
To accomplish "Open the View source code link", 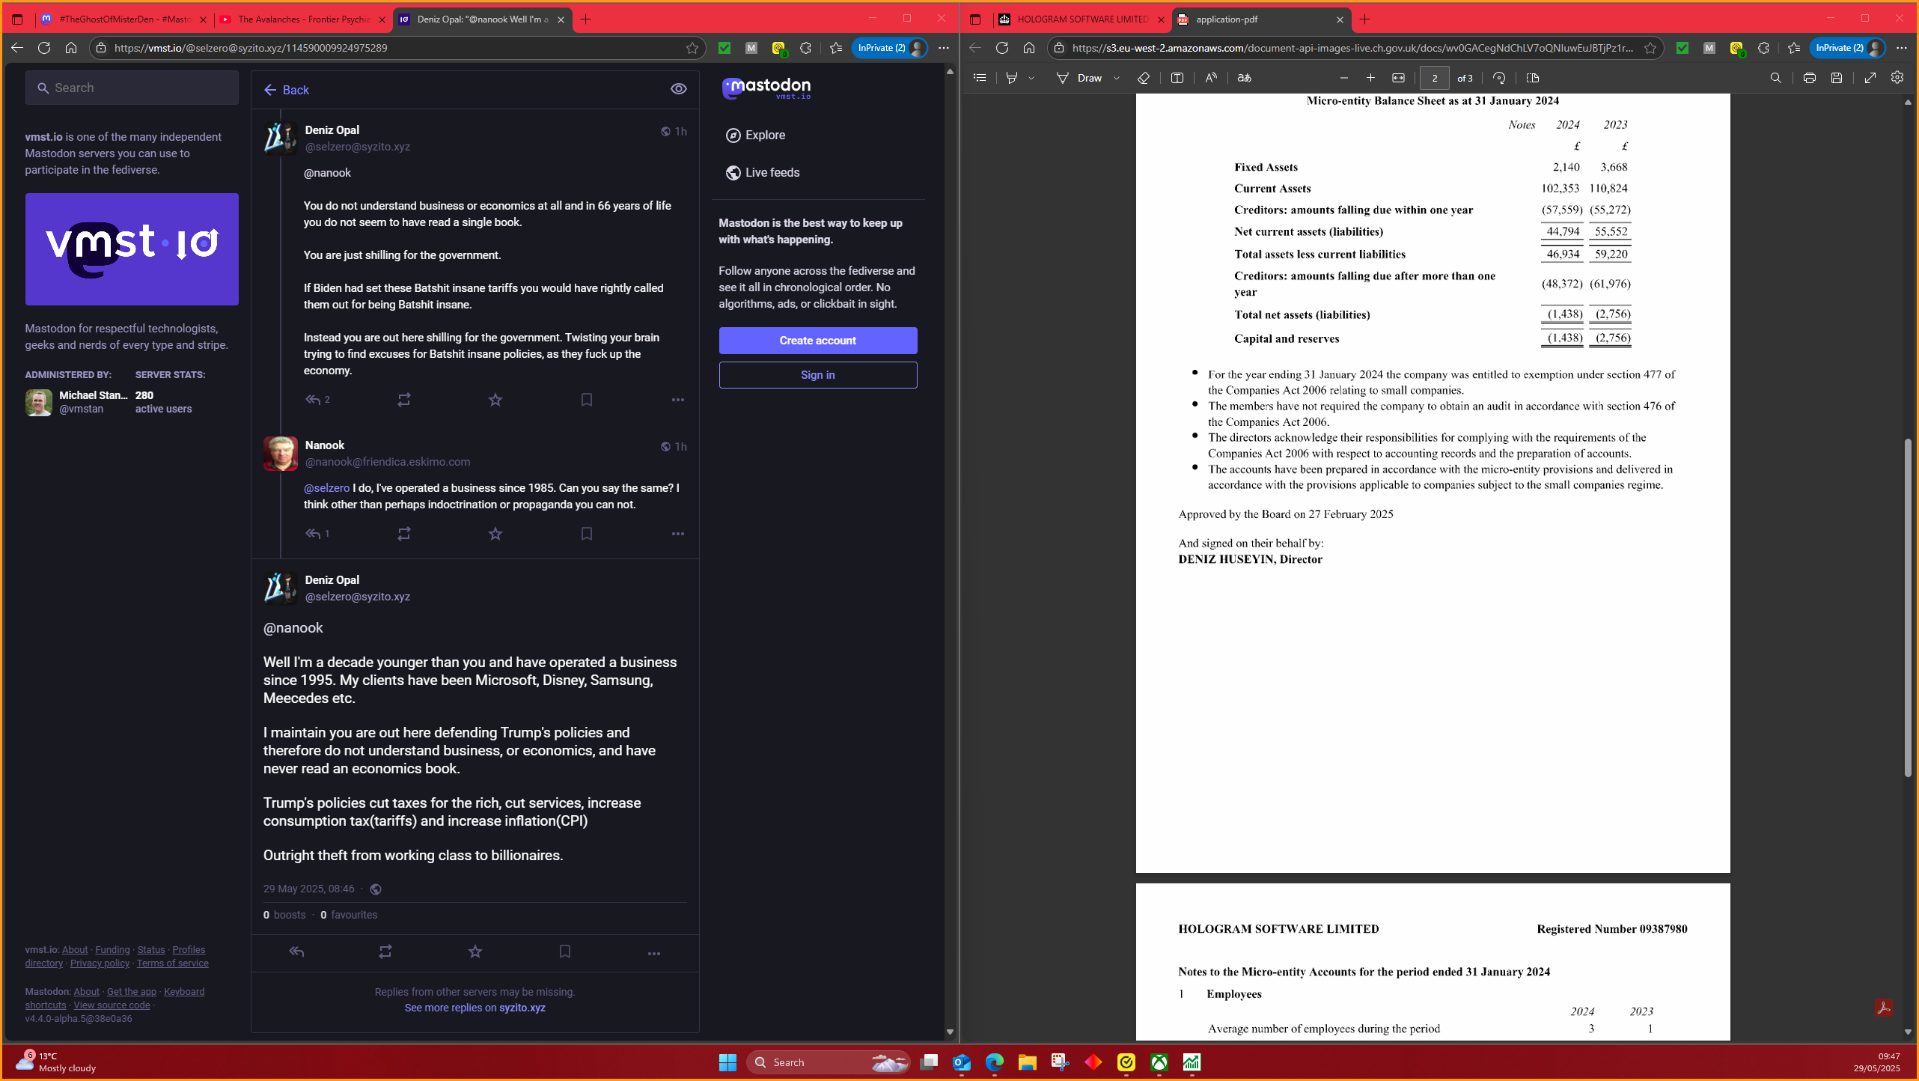I will tap(112, 1006).
